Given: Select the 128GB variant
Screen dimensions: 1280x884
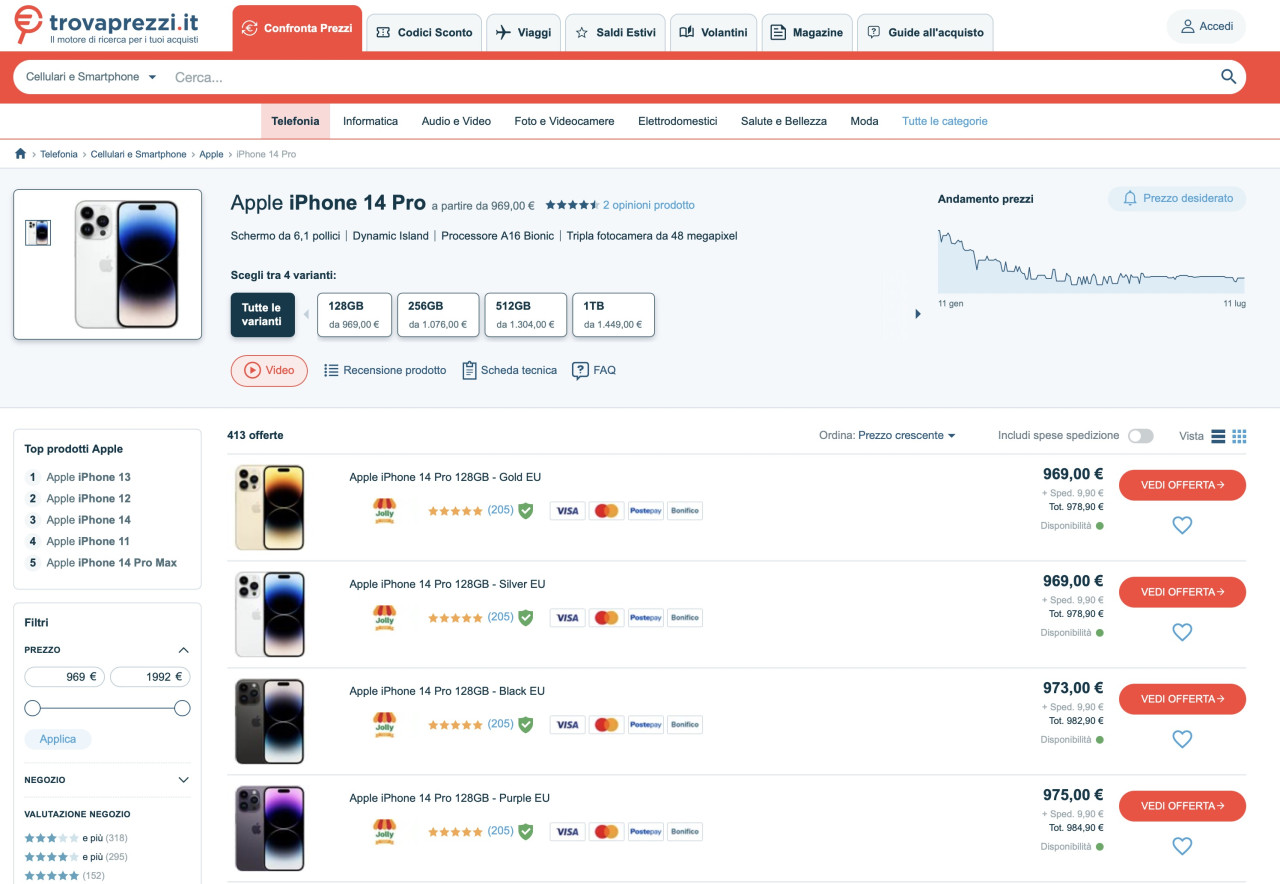Looking at the screenshot, I should [354, 314].
